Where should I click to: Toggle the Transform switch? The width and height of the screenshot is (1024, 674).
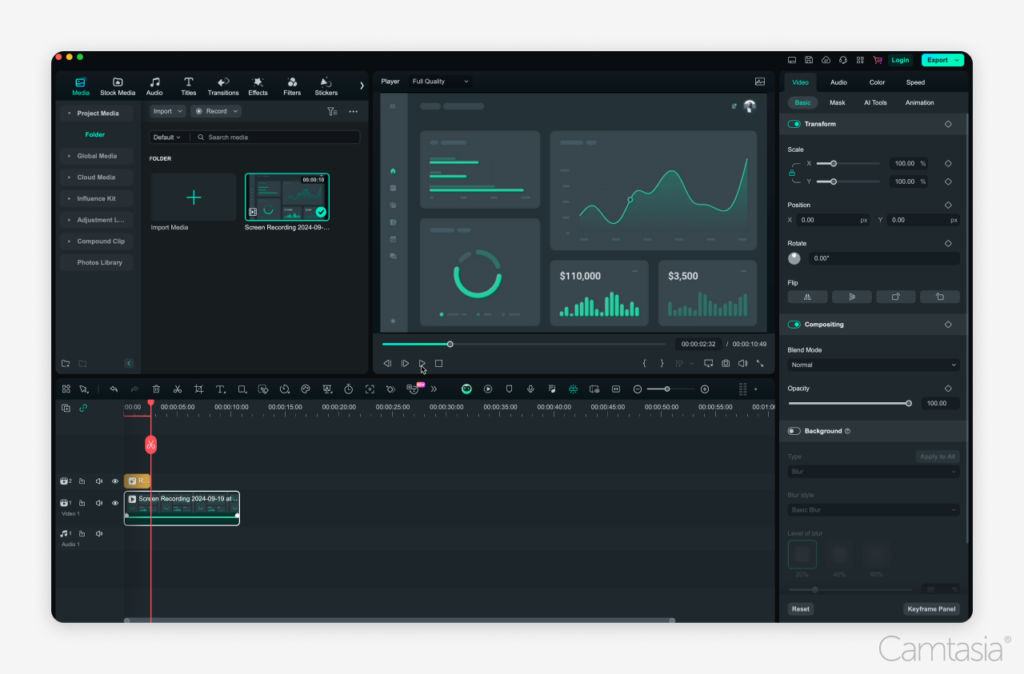(794, 124)
